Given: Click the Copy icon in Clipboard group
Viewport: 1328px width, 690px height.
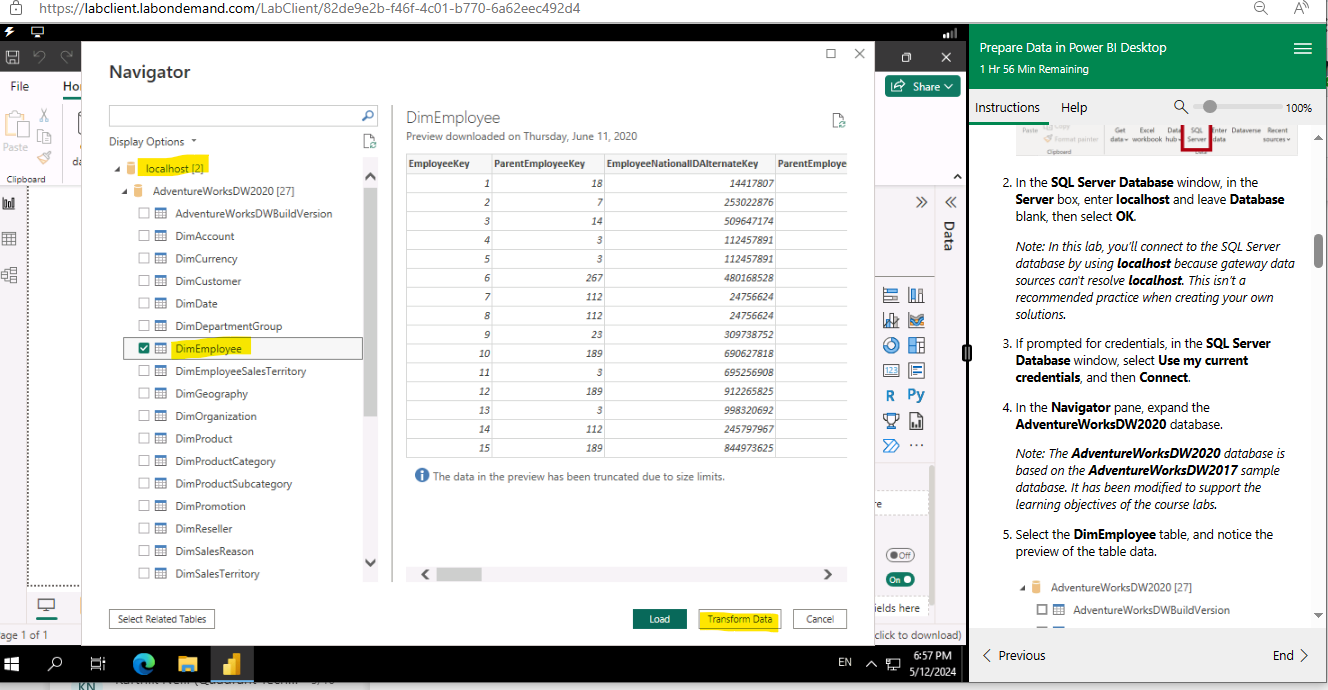Looking at the screenshot, I should click(x=44, y=137).
